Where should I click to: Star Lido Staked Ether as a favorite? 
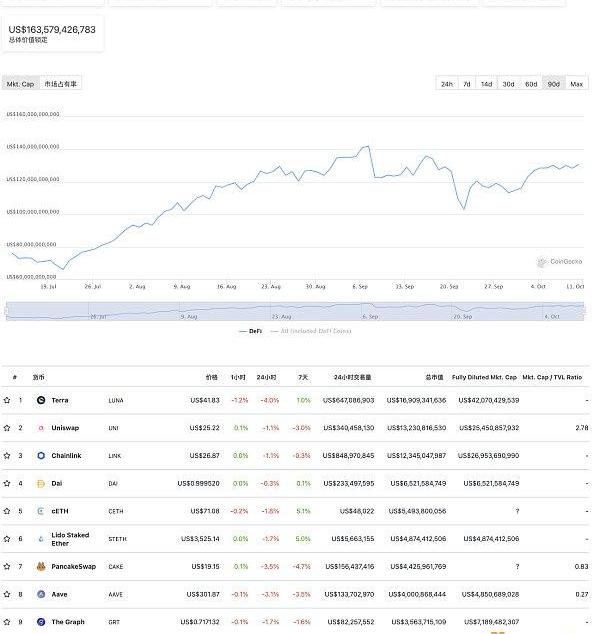[7, 539]
